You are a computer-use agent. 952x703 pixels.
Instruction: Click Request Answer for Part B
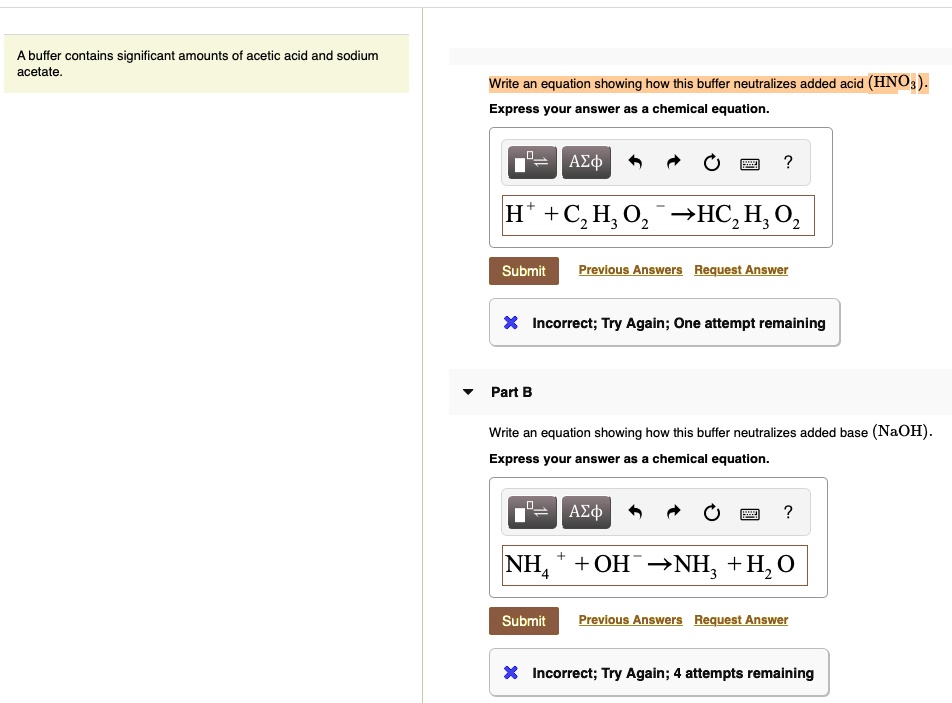[740, 620]
